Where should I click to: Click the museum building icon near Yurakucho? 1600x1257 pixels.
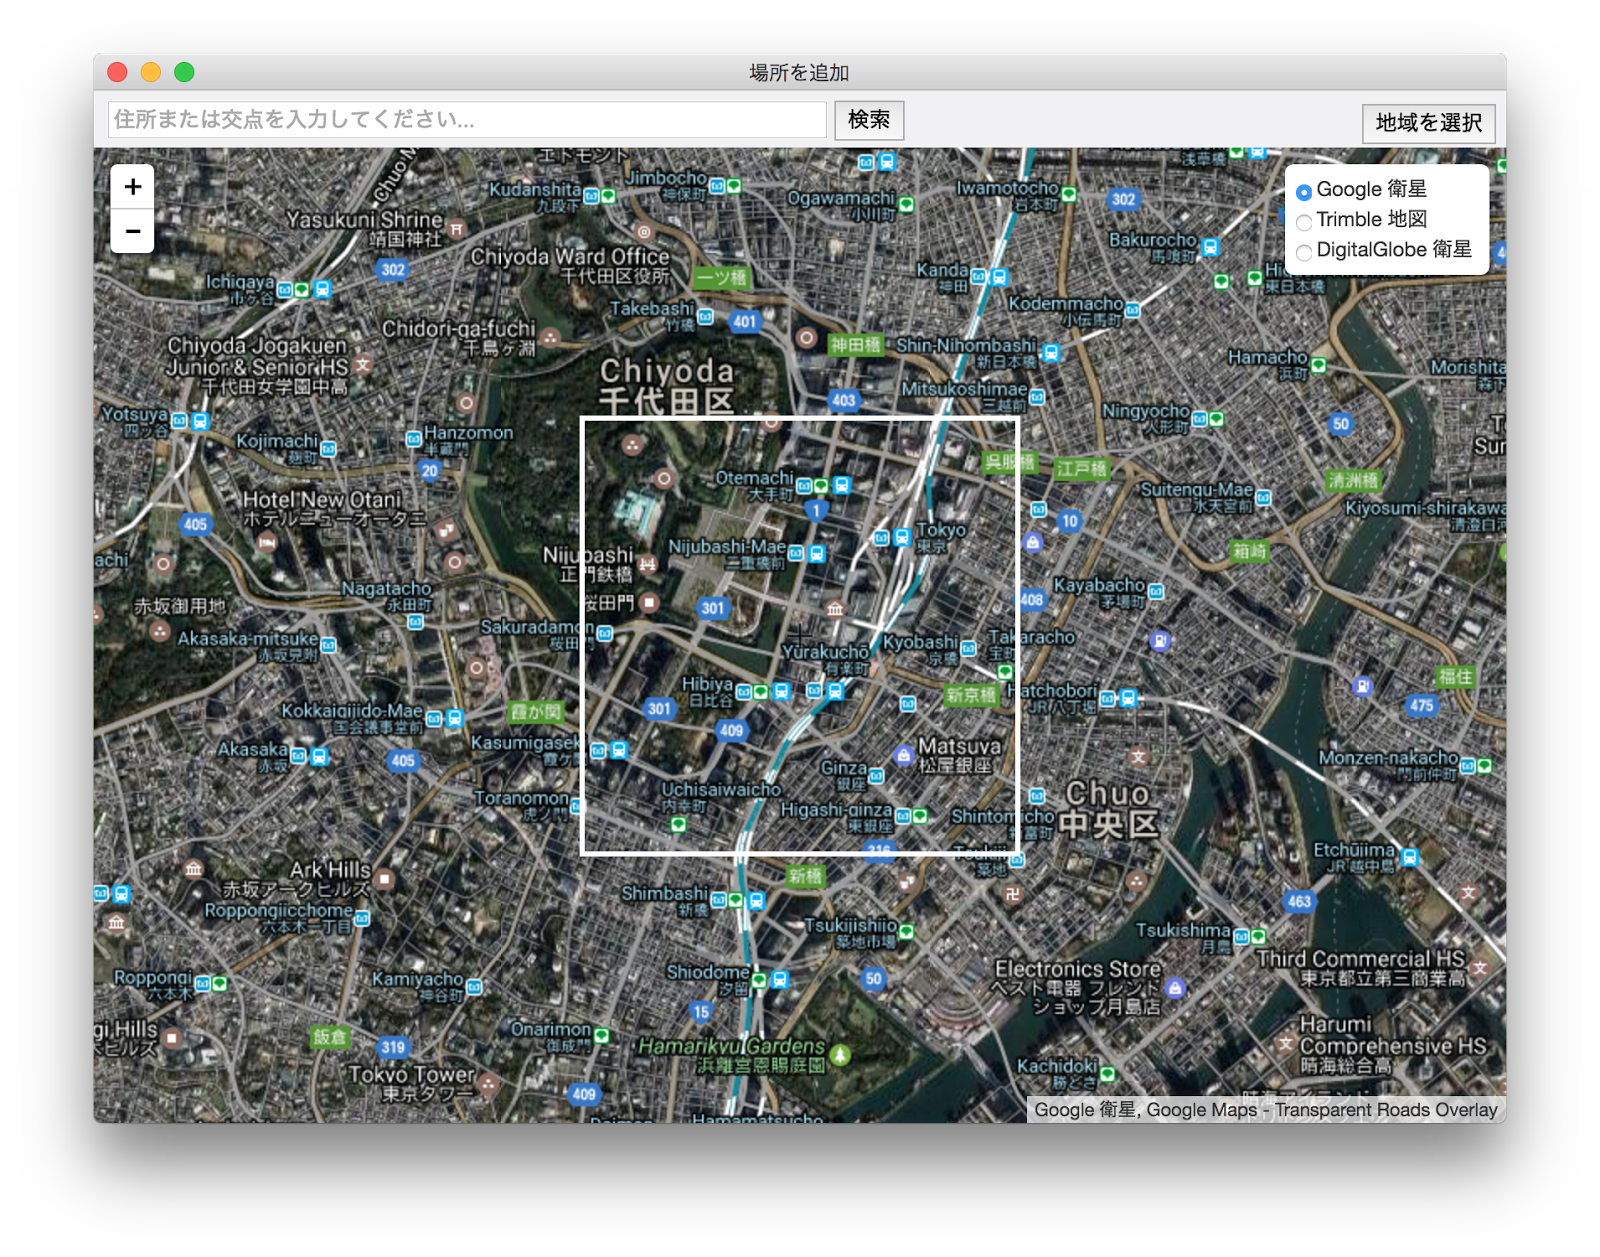pyautogui.click(x=834, y=610)
